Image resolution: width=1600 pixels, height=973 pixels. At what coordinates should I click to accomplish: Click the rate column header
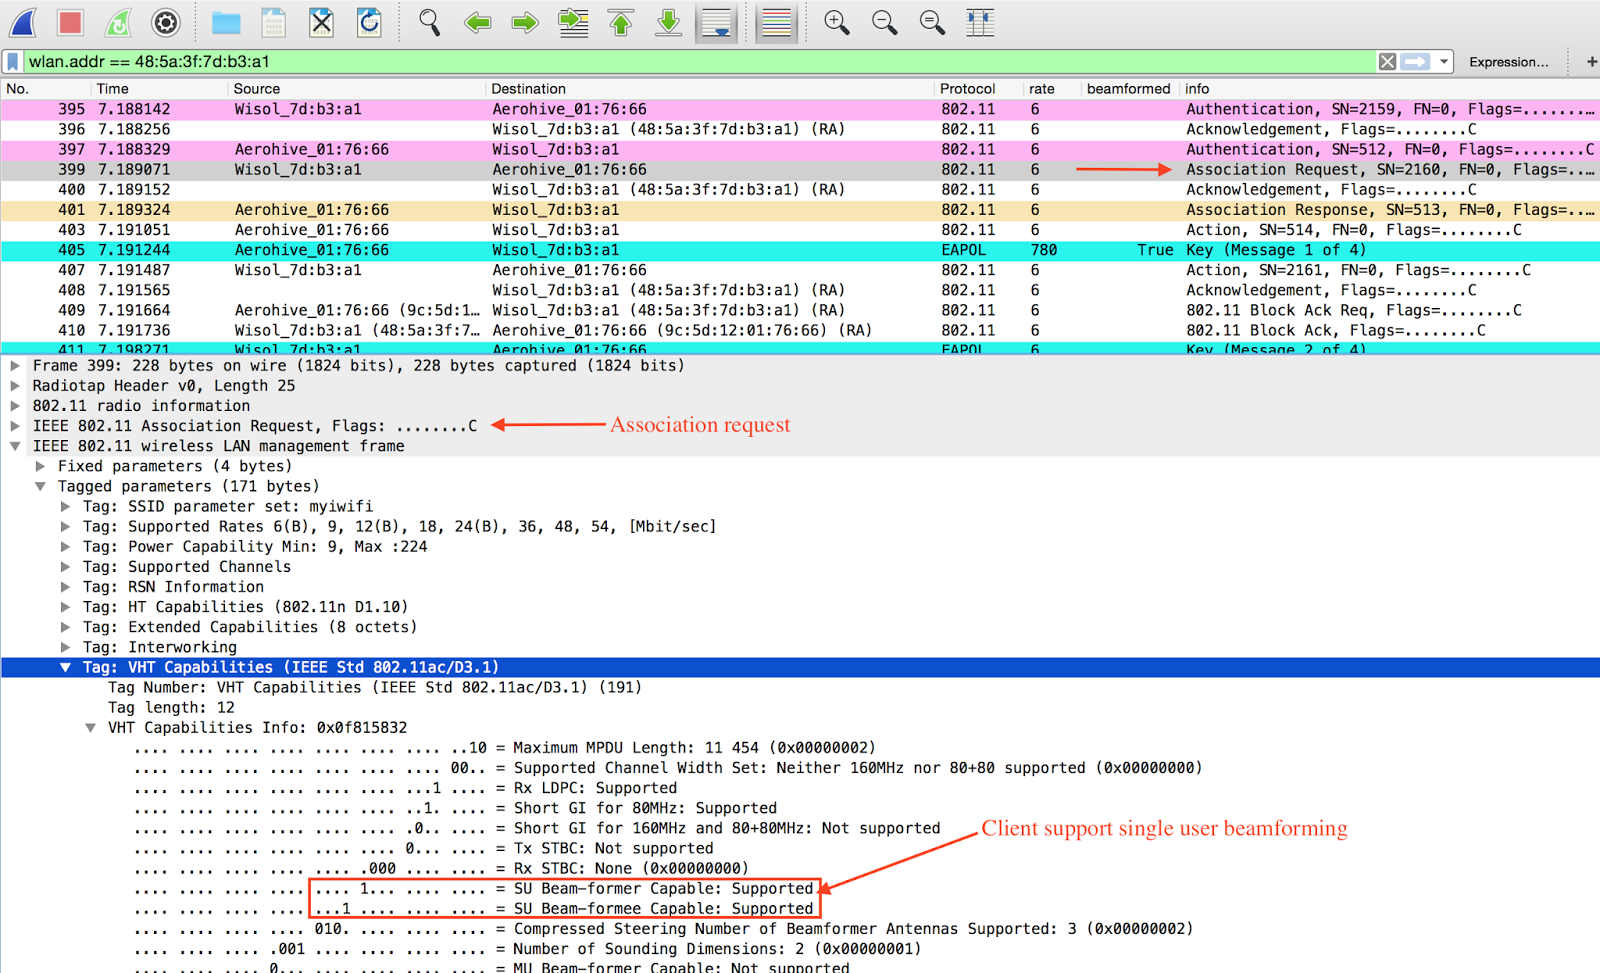(1051, 89)
